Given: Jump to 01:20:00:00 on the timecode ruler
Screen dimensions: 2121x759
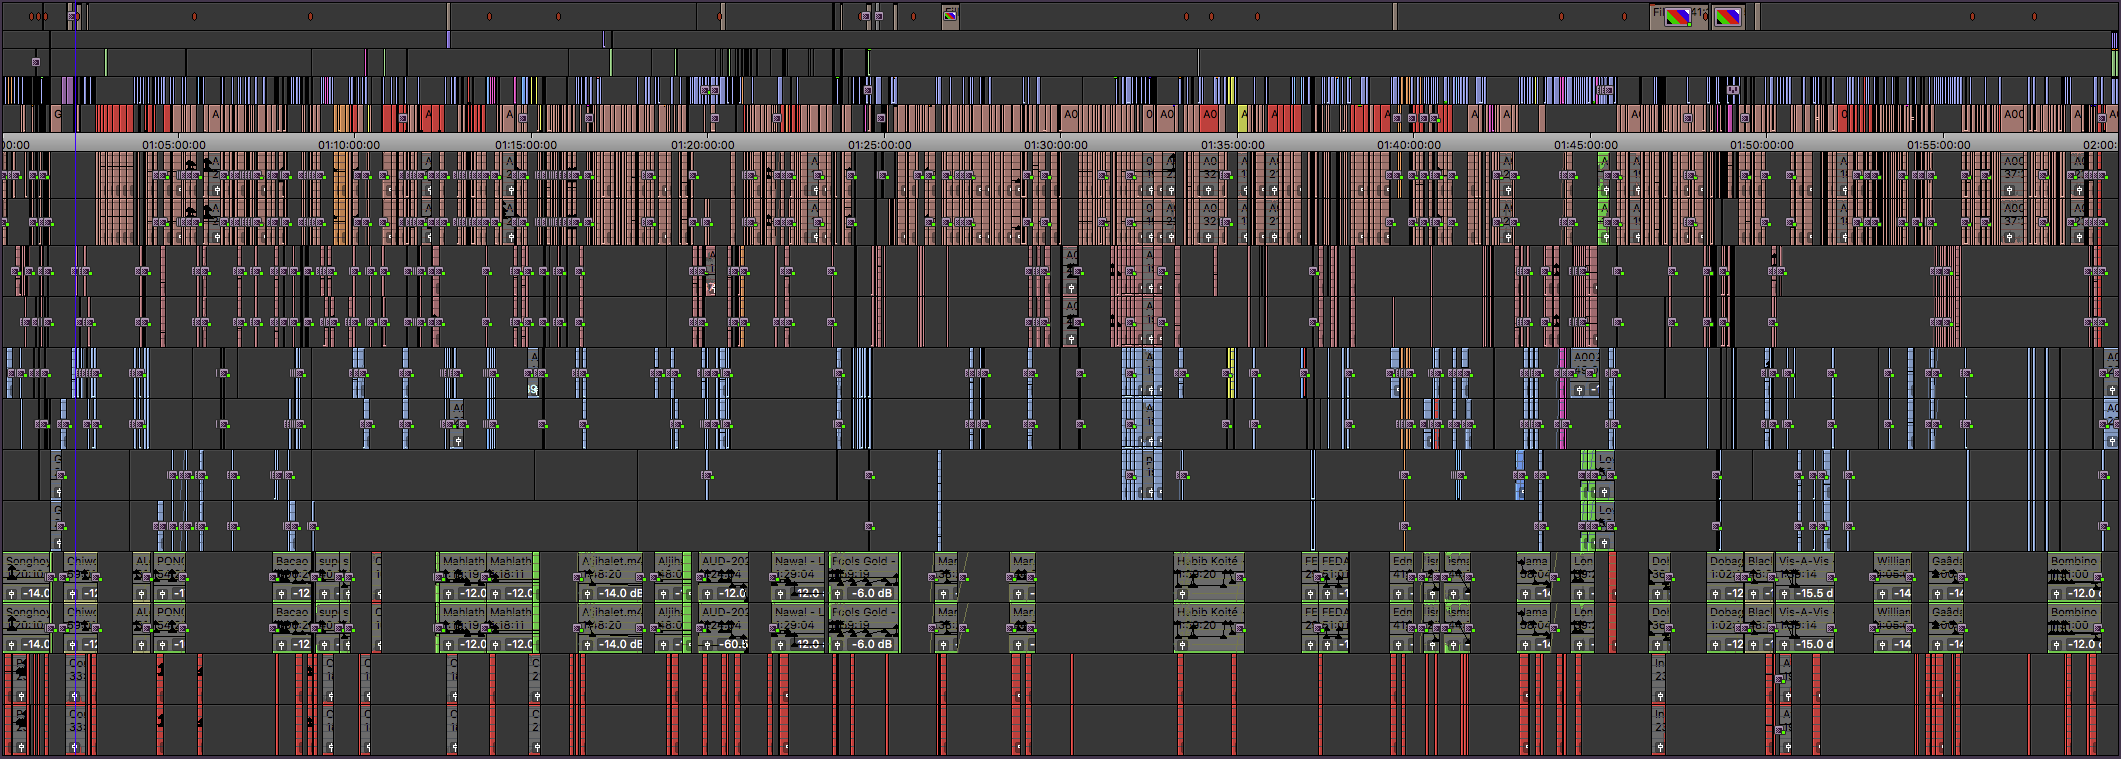Looking at the screenshot, I should coord(703,144).
